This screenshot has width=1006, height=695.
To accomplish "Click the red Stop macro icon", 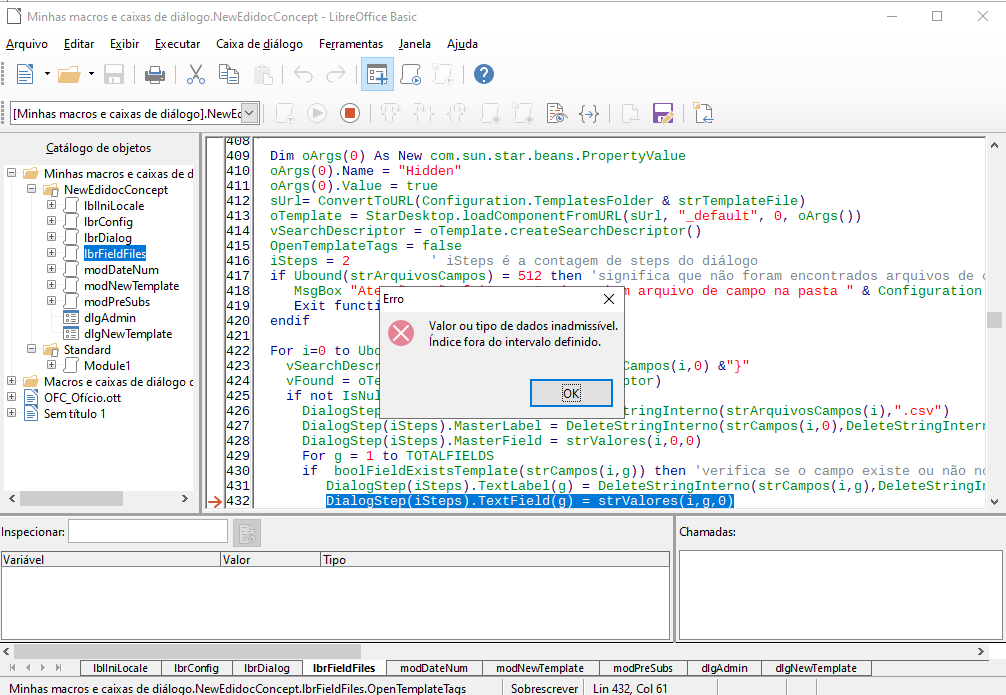I will click(350, 114).
